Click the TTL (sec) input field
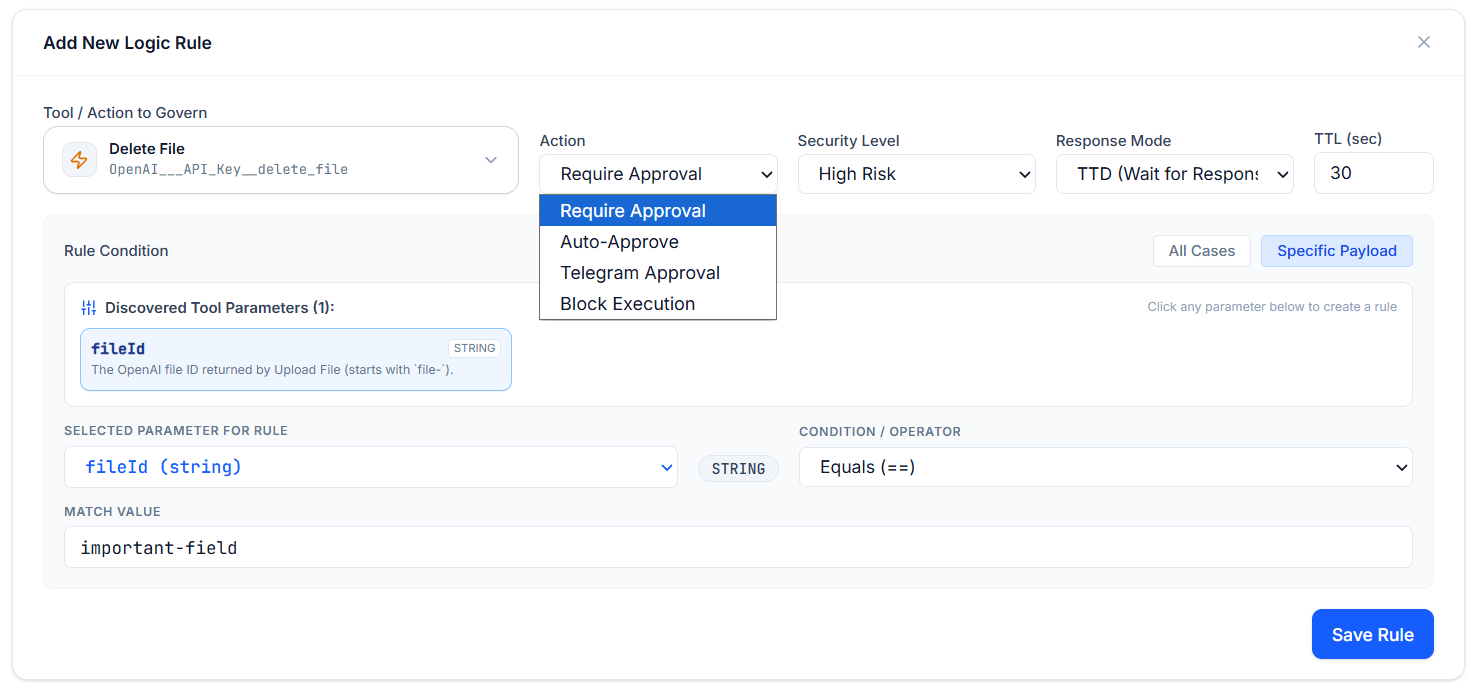Viewport: 1476px width, 695px height. 1373,173
